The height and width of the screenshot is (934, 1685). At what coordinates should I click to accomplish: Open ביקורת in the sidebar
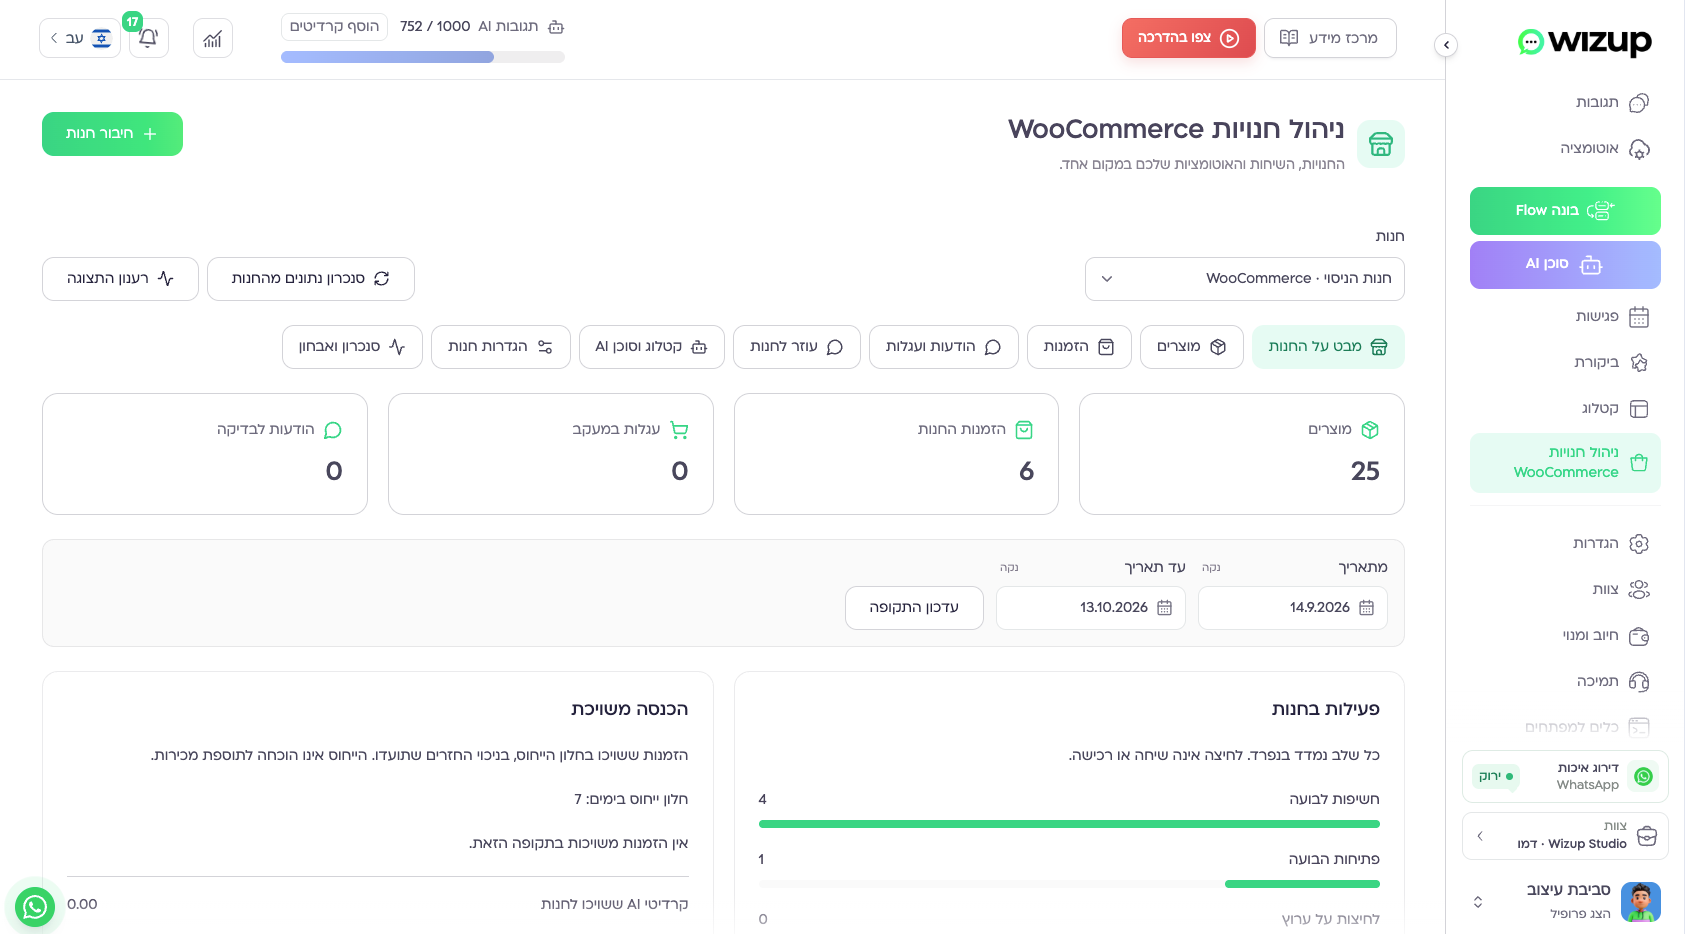point(1565,363)
